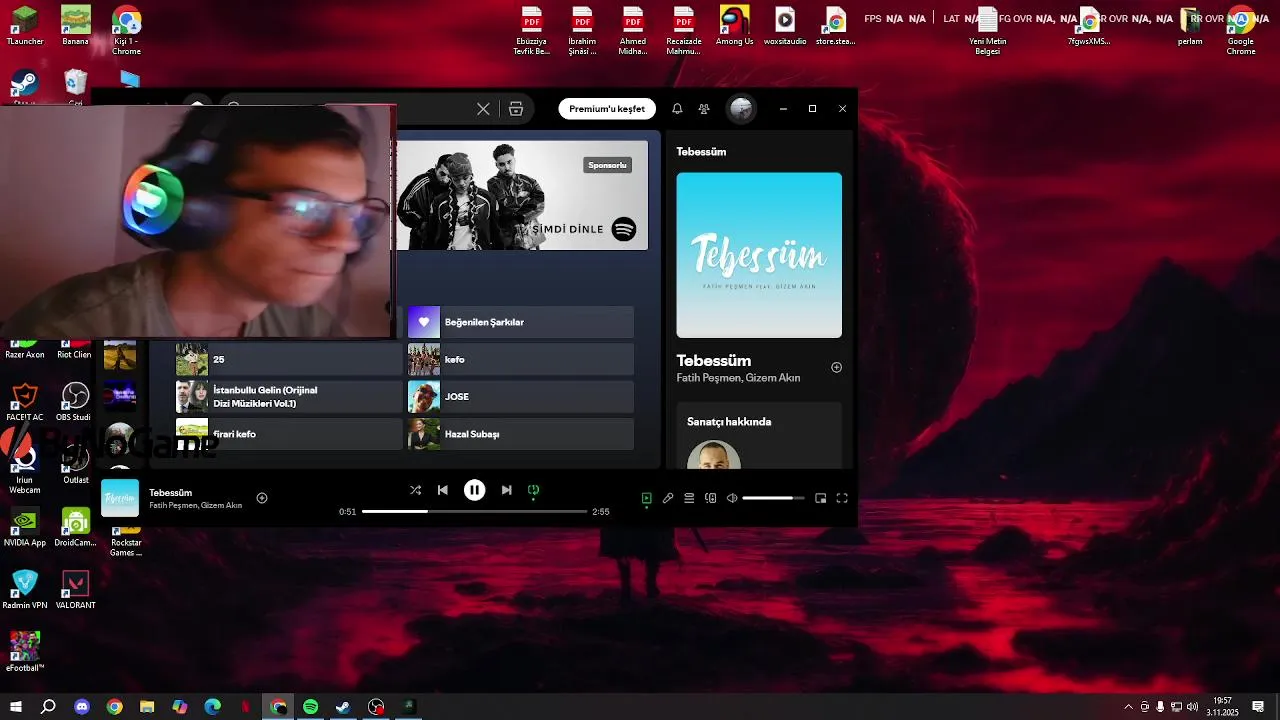Click the Sanatçı hakkında card

(x=759, y=435)
